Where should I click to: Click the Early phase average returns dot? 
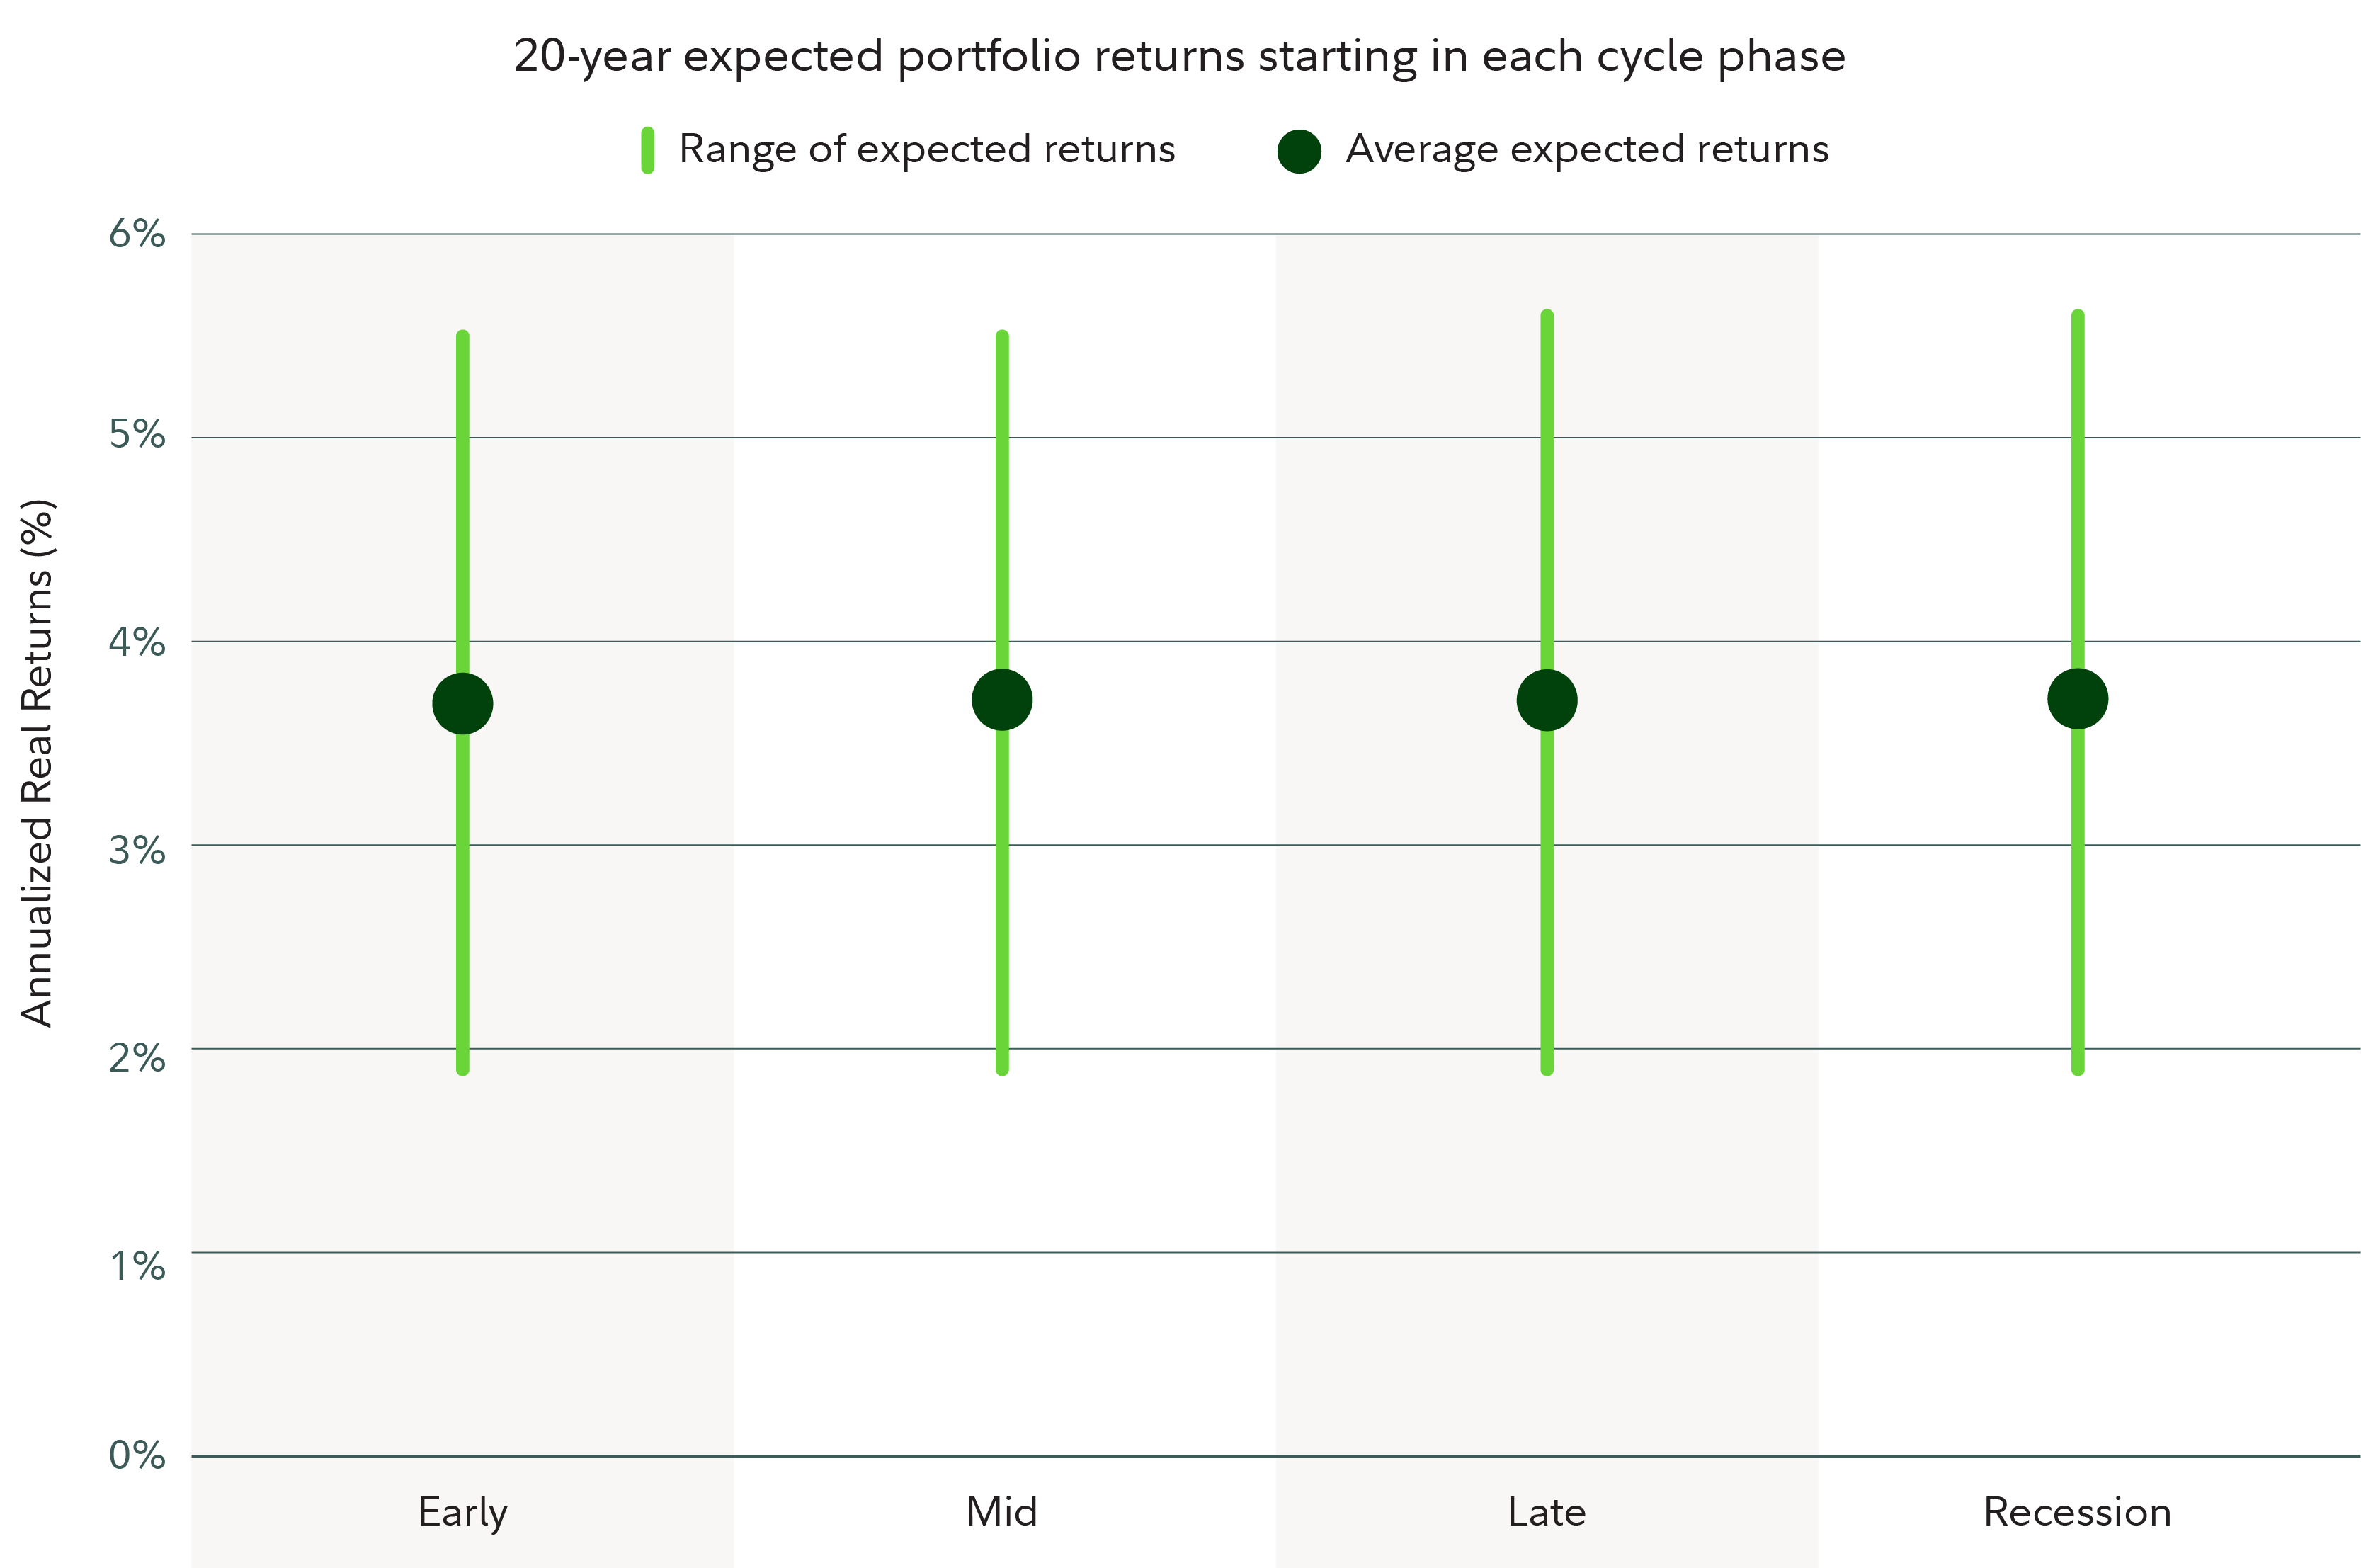(462, 704)
